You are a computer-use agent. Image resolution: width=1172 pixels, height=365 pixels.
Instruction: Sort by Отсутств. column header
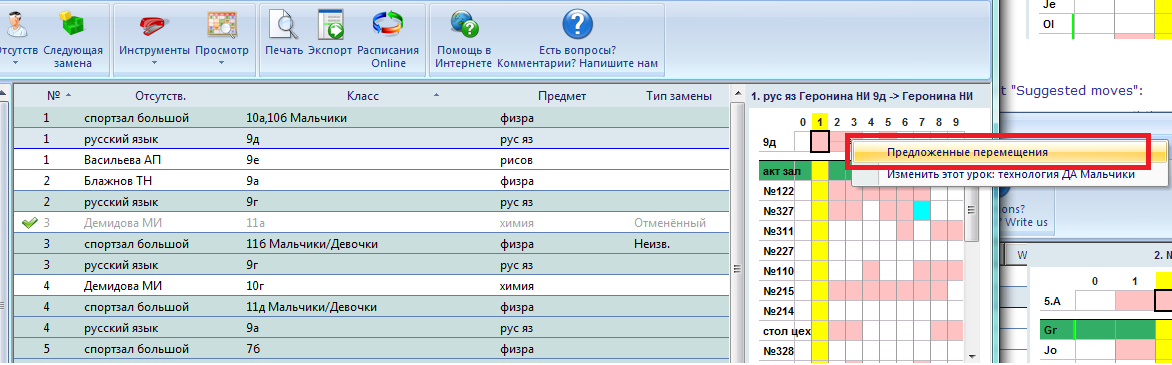point(160,96)
